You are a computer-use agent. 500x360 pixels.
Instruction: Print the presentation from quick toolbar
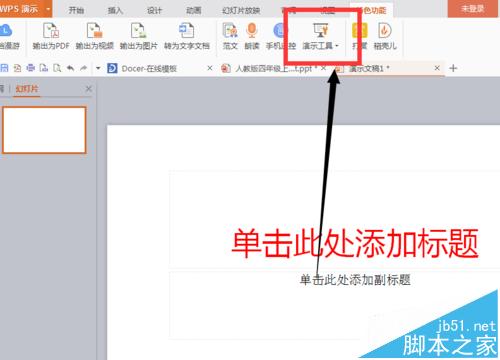pyautogui.click(x=31, y=68)
